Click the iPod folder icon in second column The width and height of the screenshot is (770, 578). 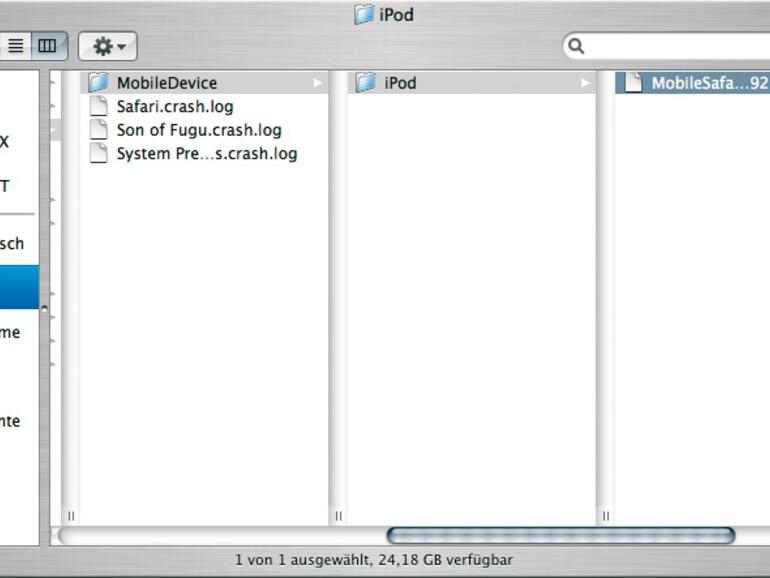[366, 83]
